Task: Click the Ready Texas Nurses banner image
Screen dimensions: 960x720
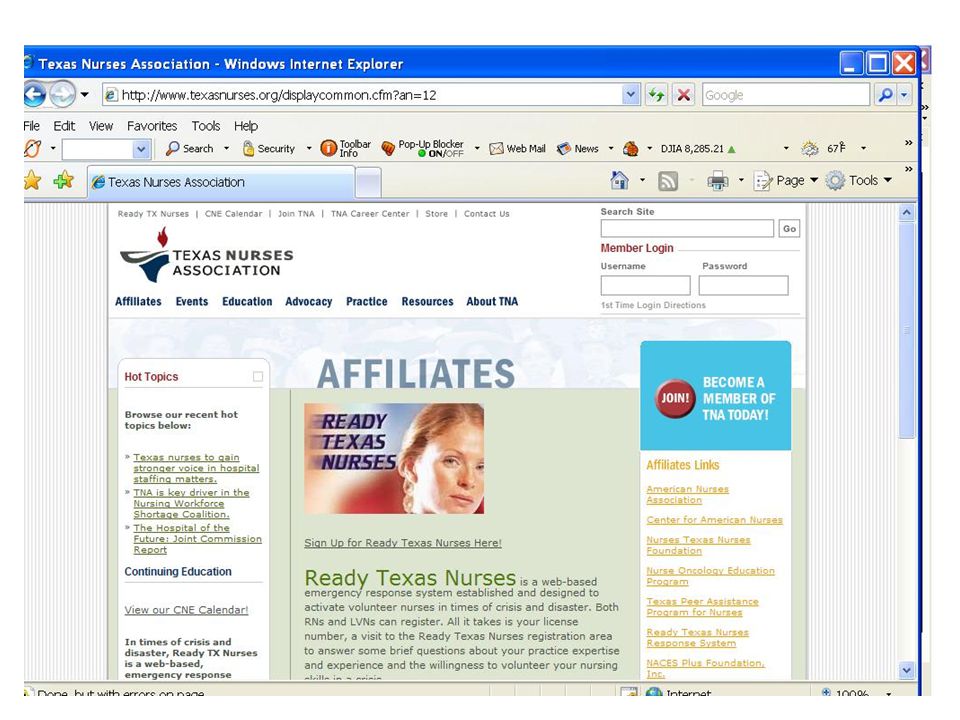Action: tap(394, 459)
